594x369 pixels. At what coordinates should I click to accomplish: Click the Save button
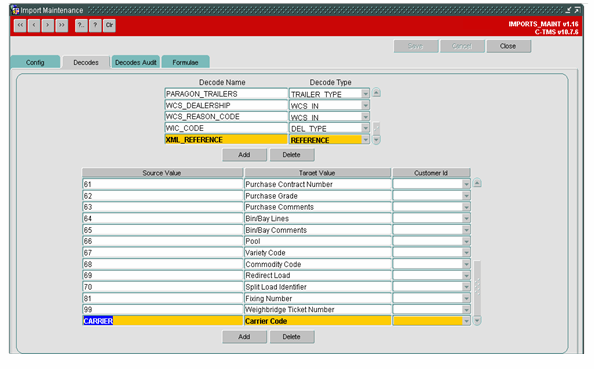pos(416,46)
